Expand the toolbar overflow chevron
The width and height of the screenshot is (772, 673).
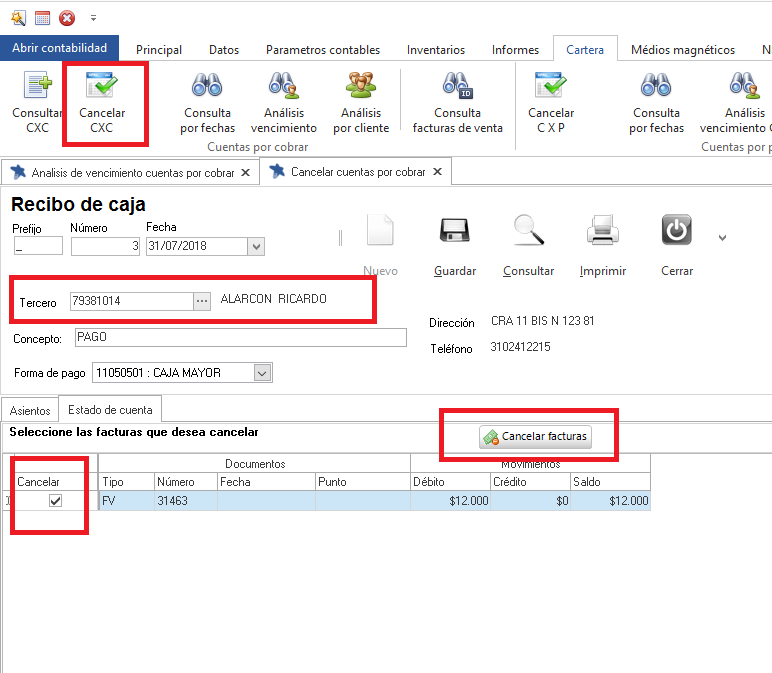pos(723,238)
